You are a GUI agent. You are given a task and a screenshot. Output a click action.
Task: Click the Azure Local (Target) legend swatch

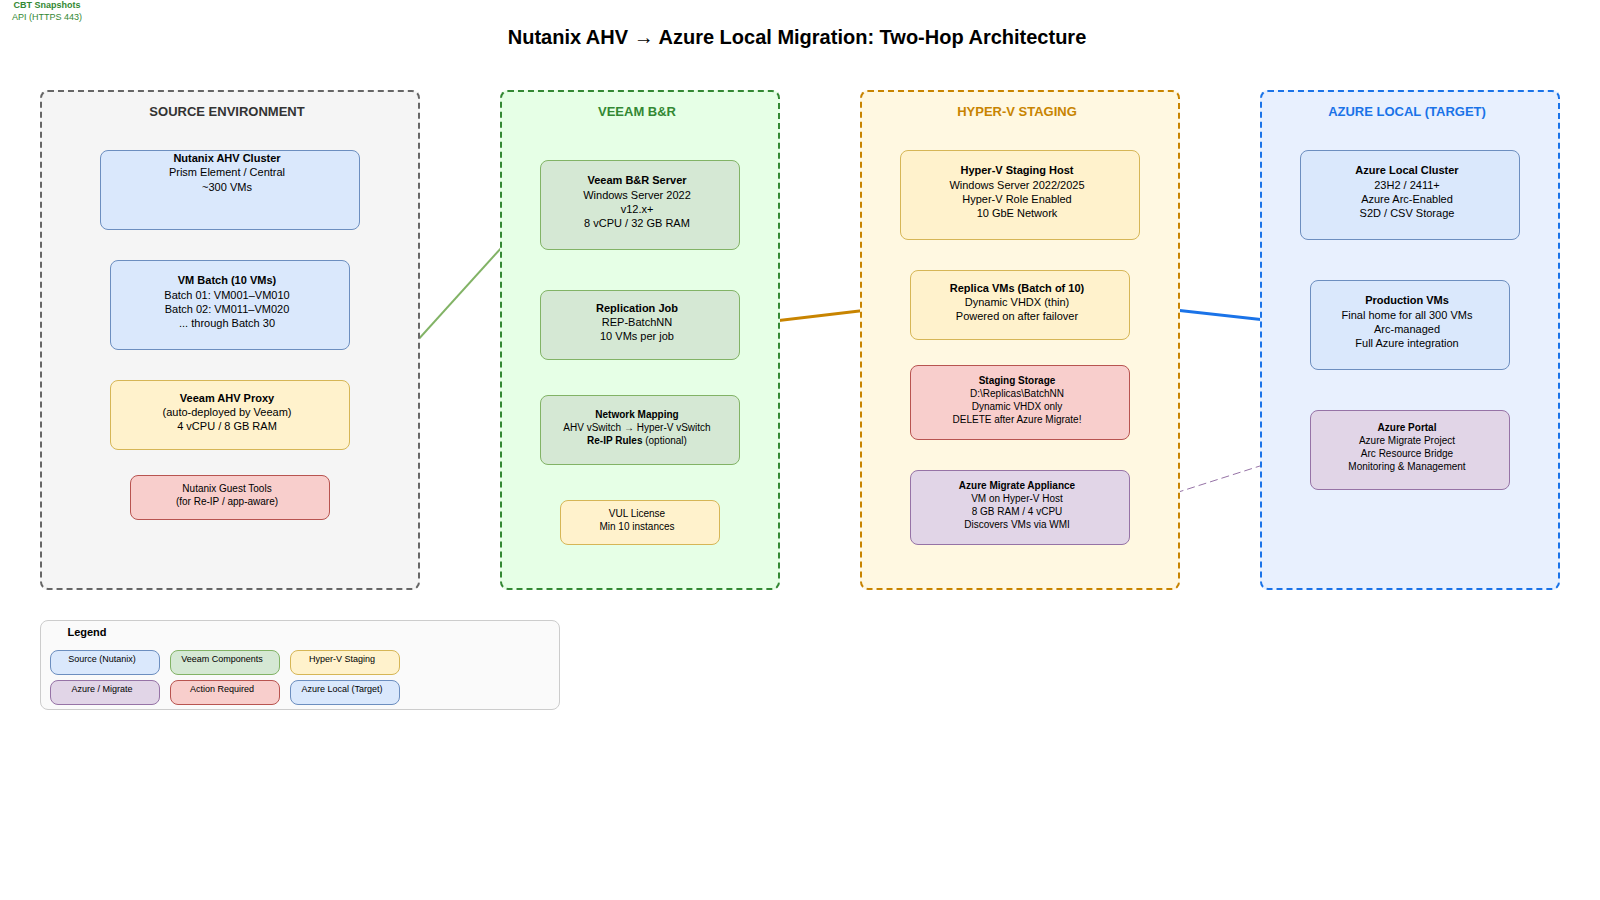tap(345, 692)
